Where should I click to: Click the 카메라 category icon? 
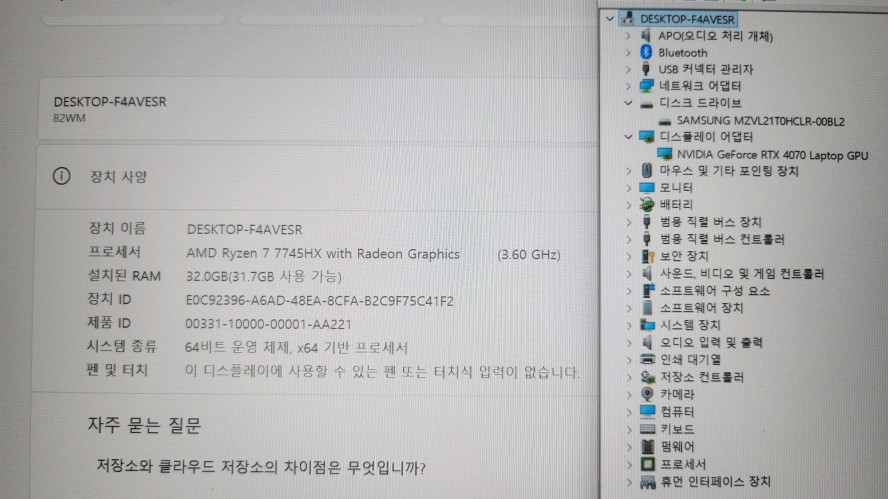coord(647,394)
